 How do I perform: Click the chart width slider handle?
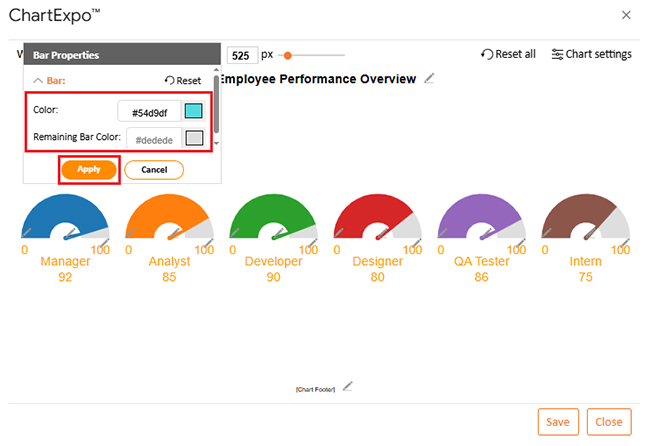click(288, 55)
